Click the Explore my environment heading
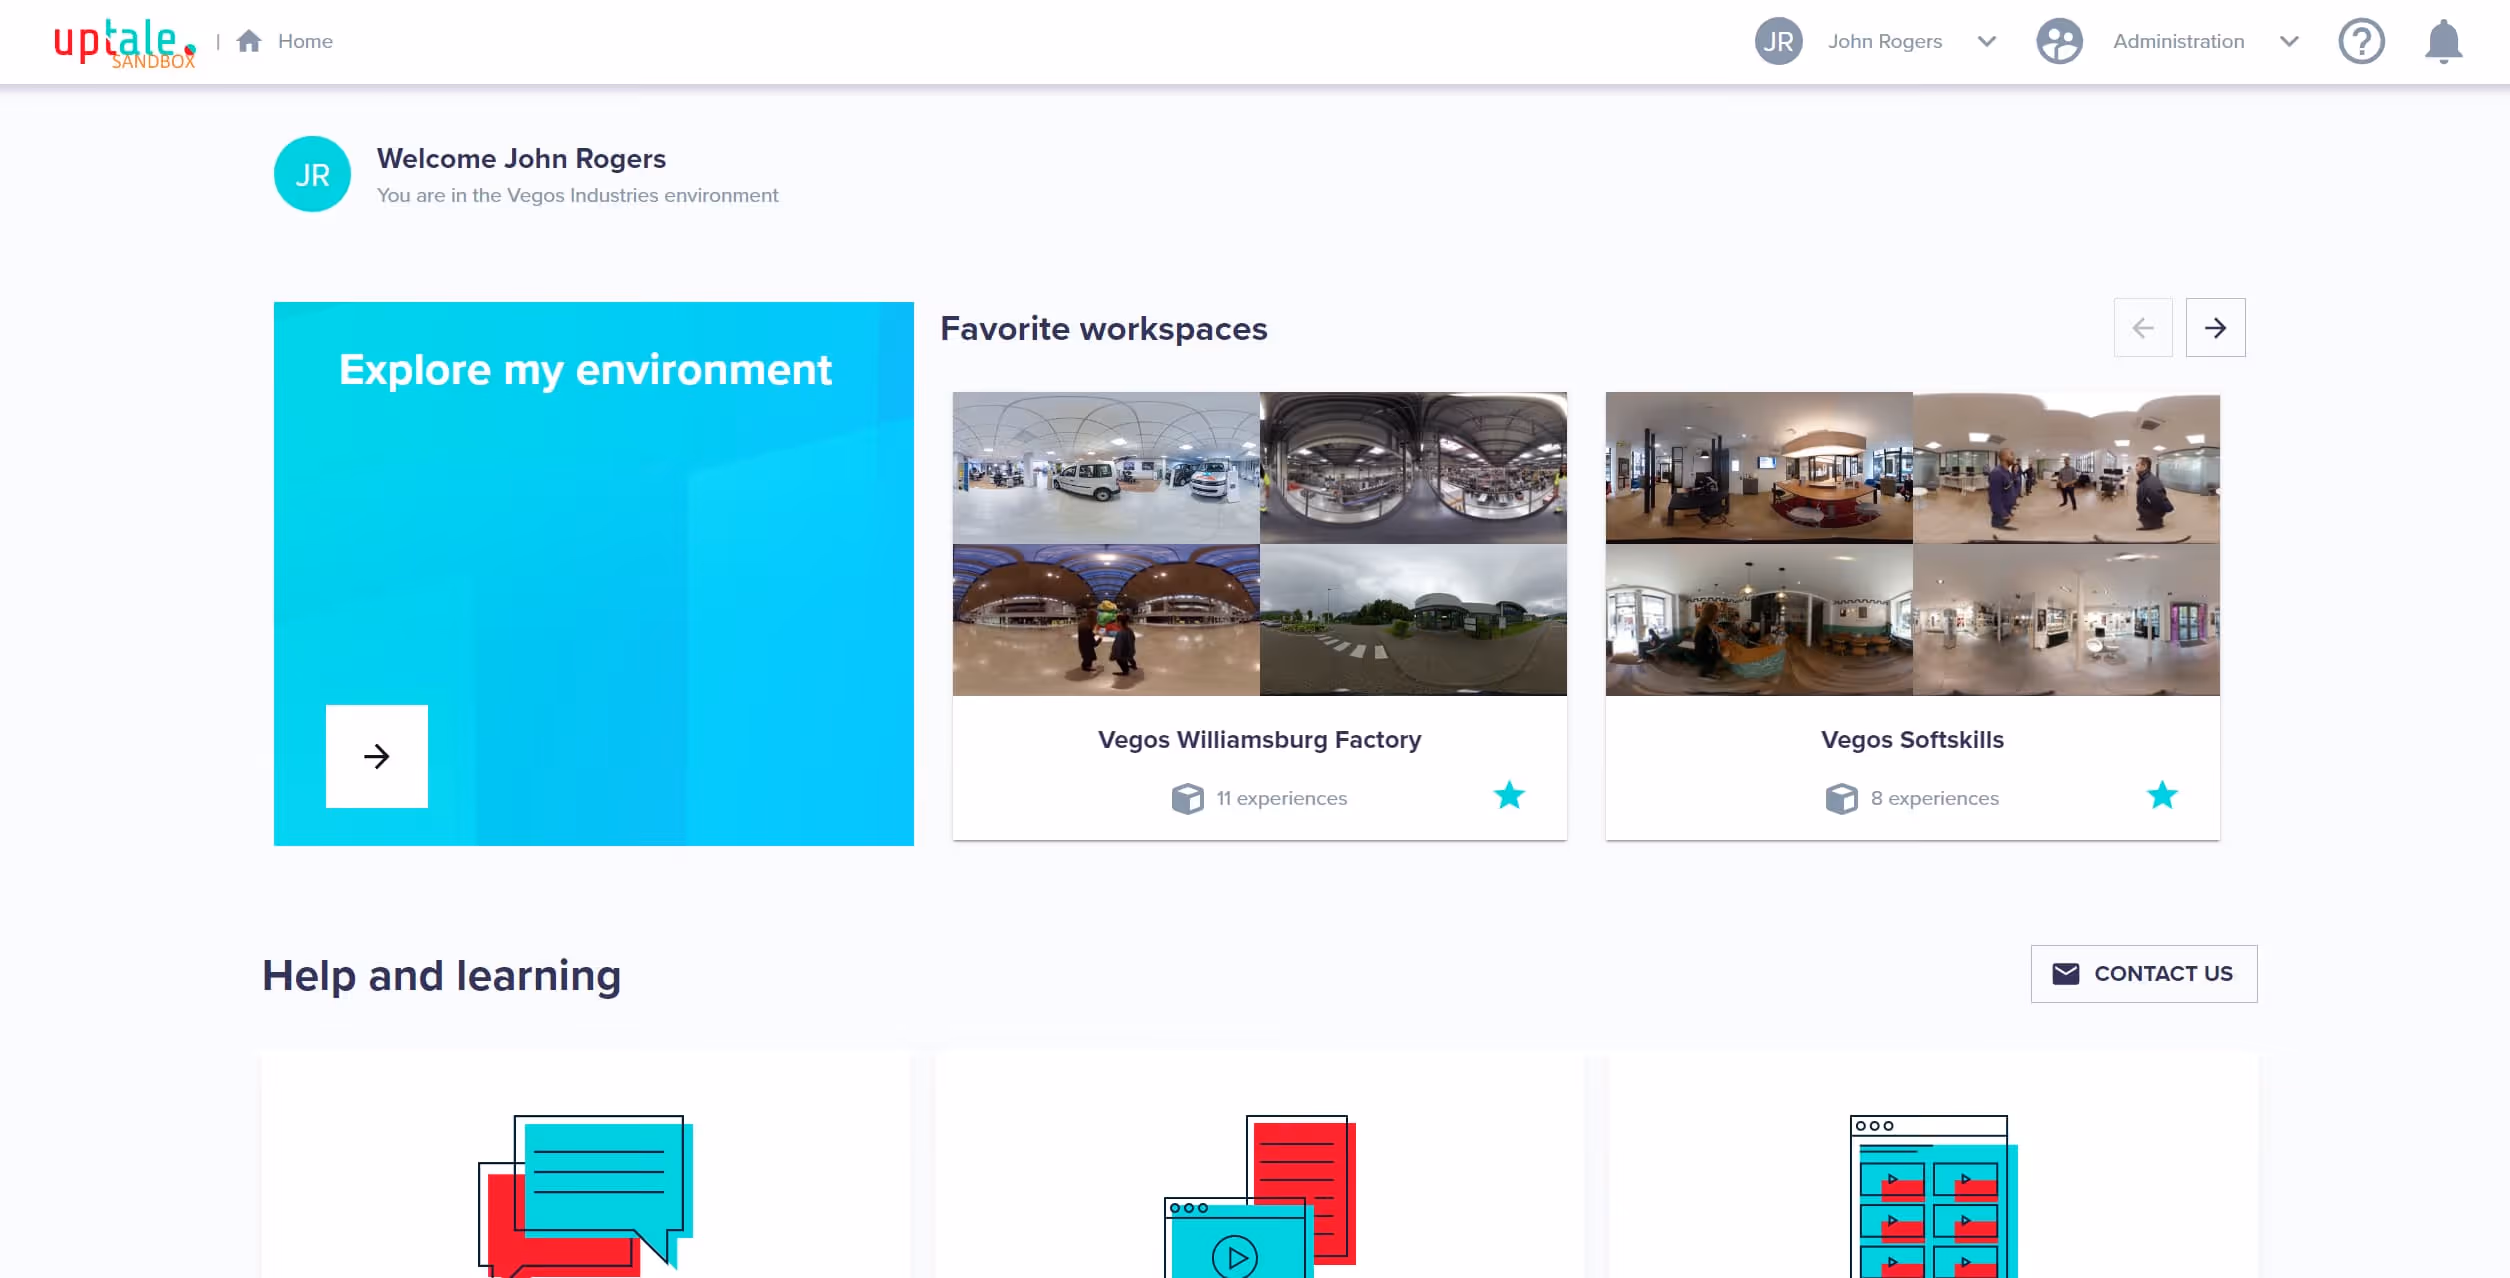 pos(585,370)
